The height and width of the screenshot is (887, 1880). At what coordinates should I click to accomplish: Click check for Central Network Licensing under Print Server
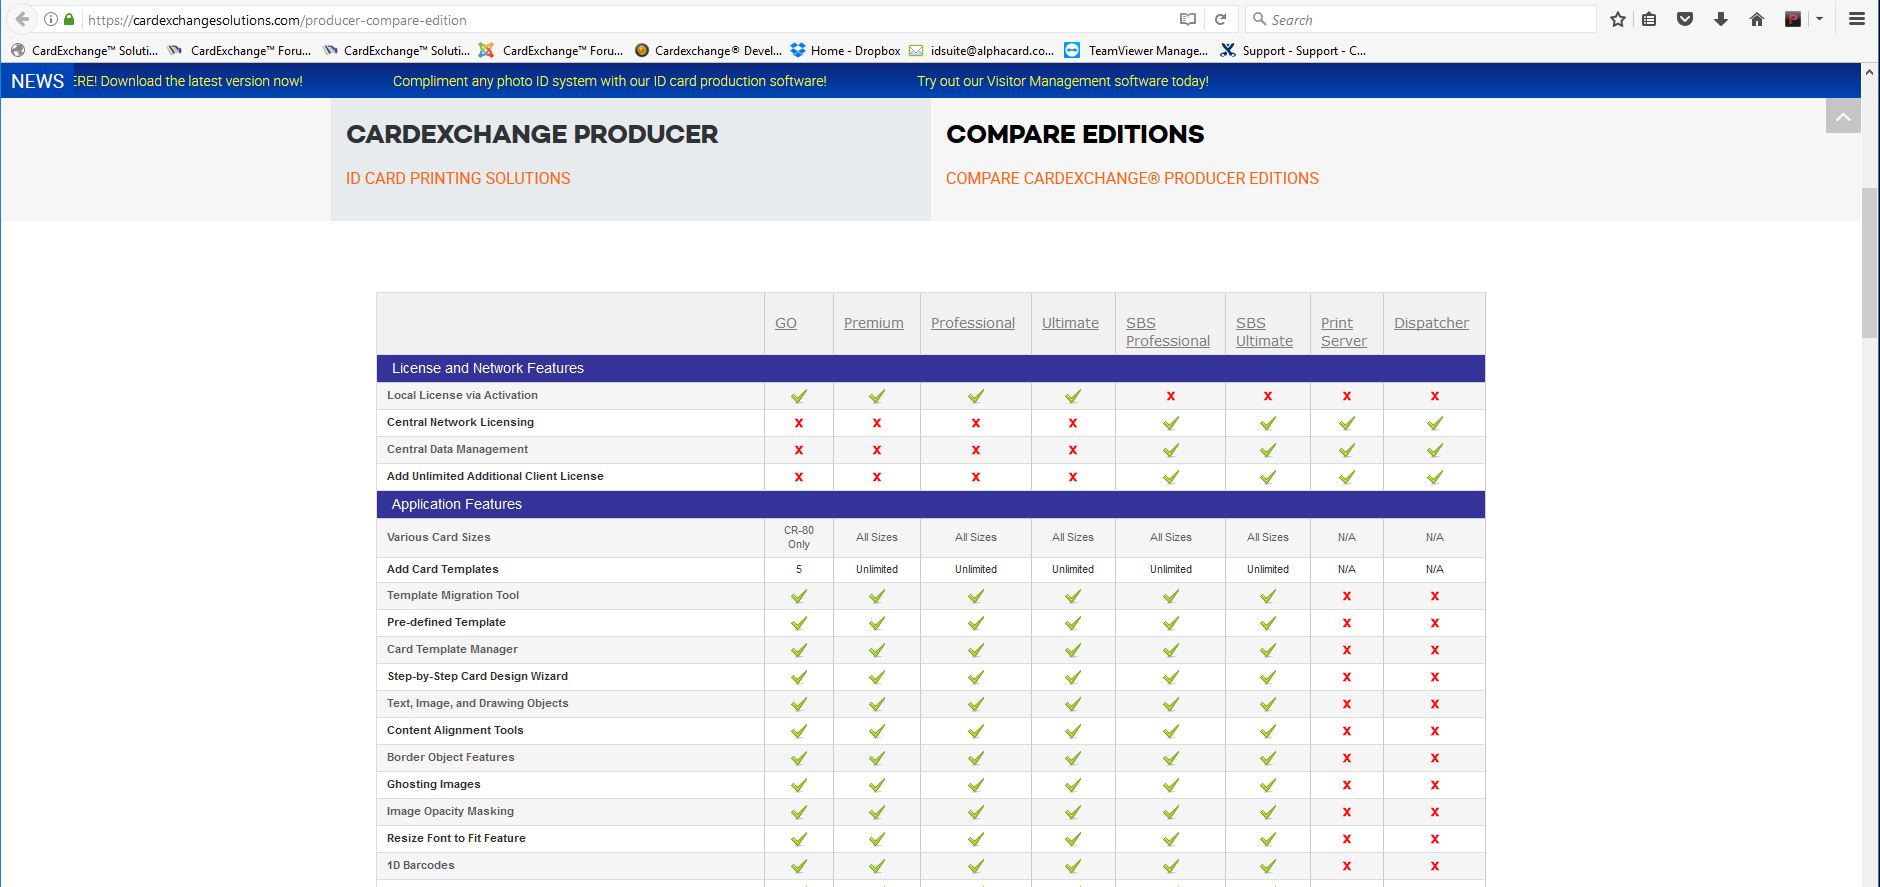point(1346,423)
